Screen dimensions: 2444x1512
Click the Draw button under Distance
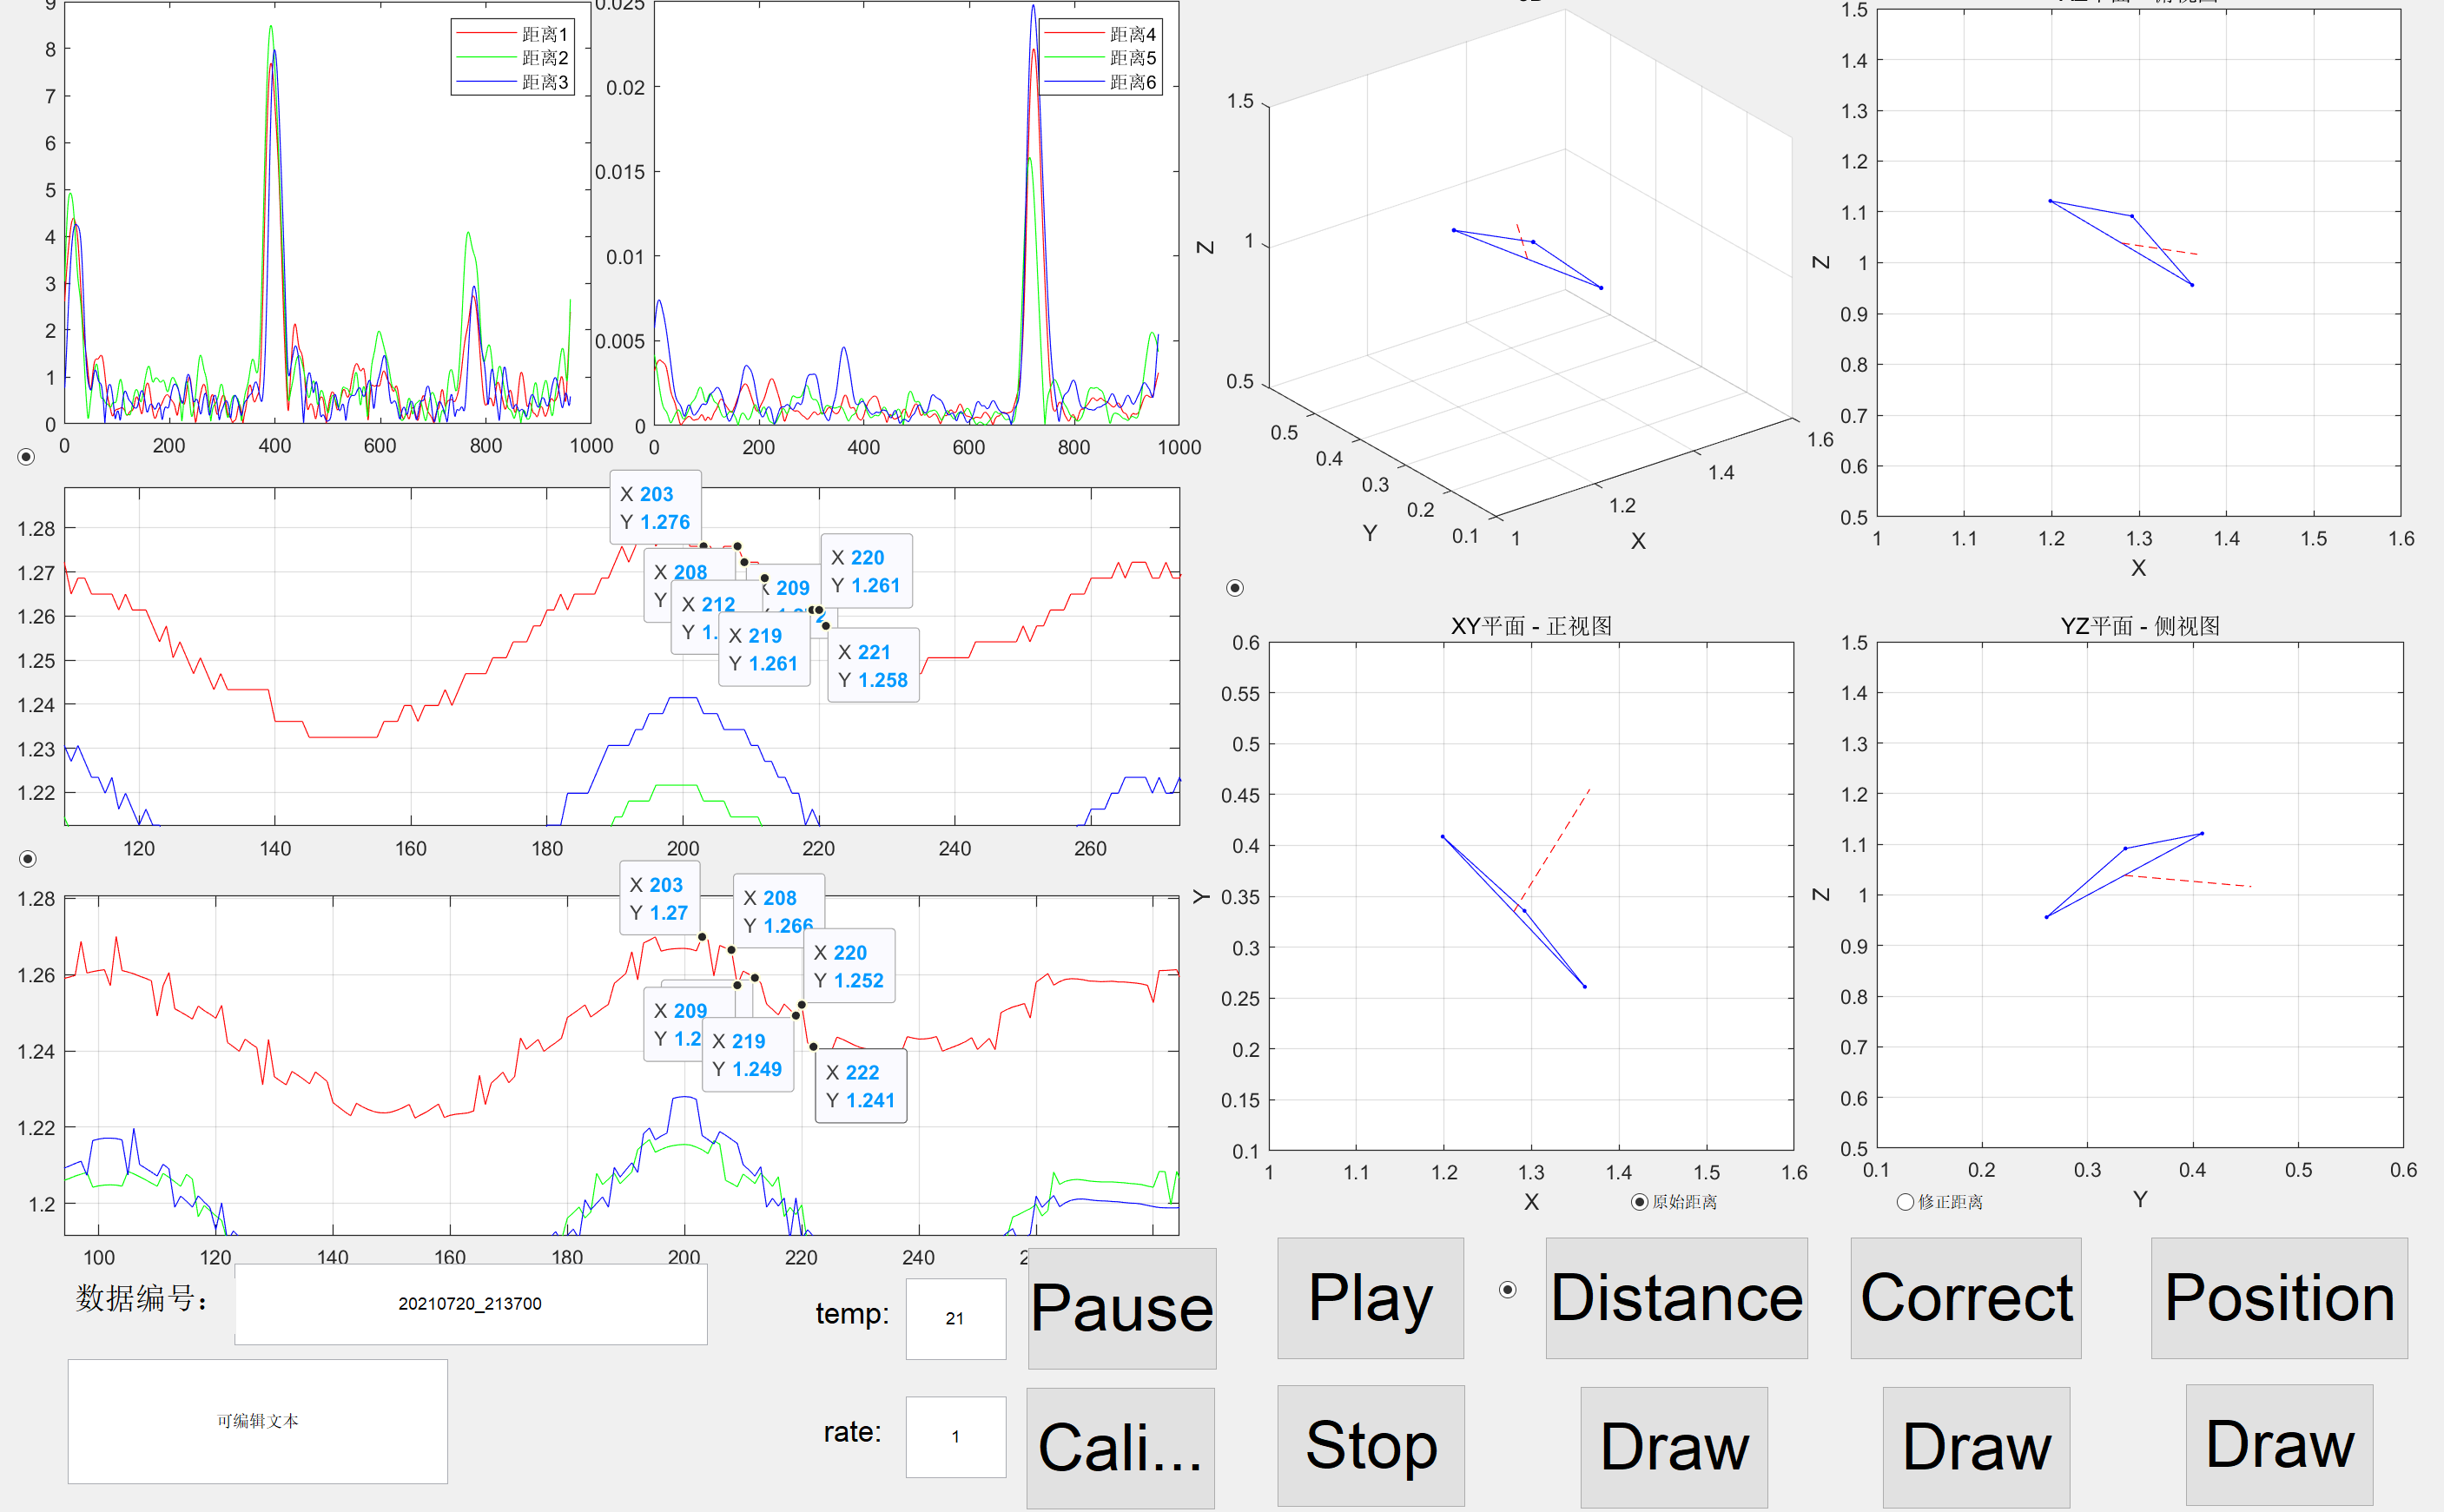(1673, 1446)
